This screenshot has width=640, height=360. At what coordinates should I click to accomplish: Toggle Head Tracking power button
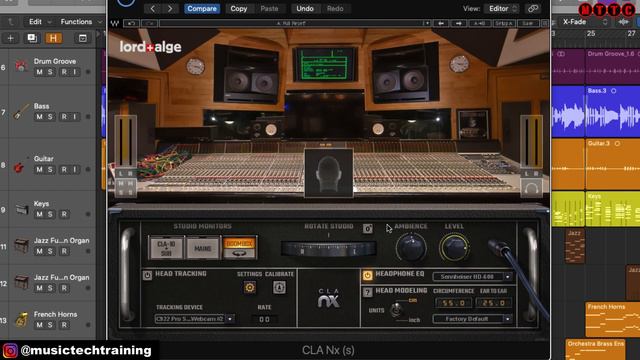coord(147,275)
